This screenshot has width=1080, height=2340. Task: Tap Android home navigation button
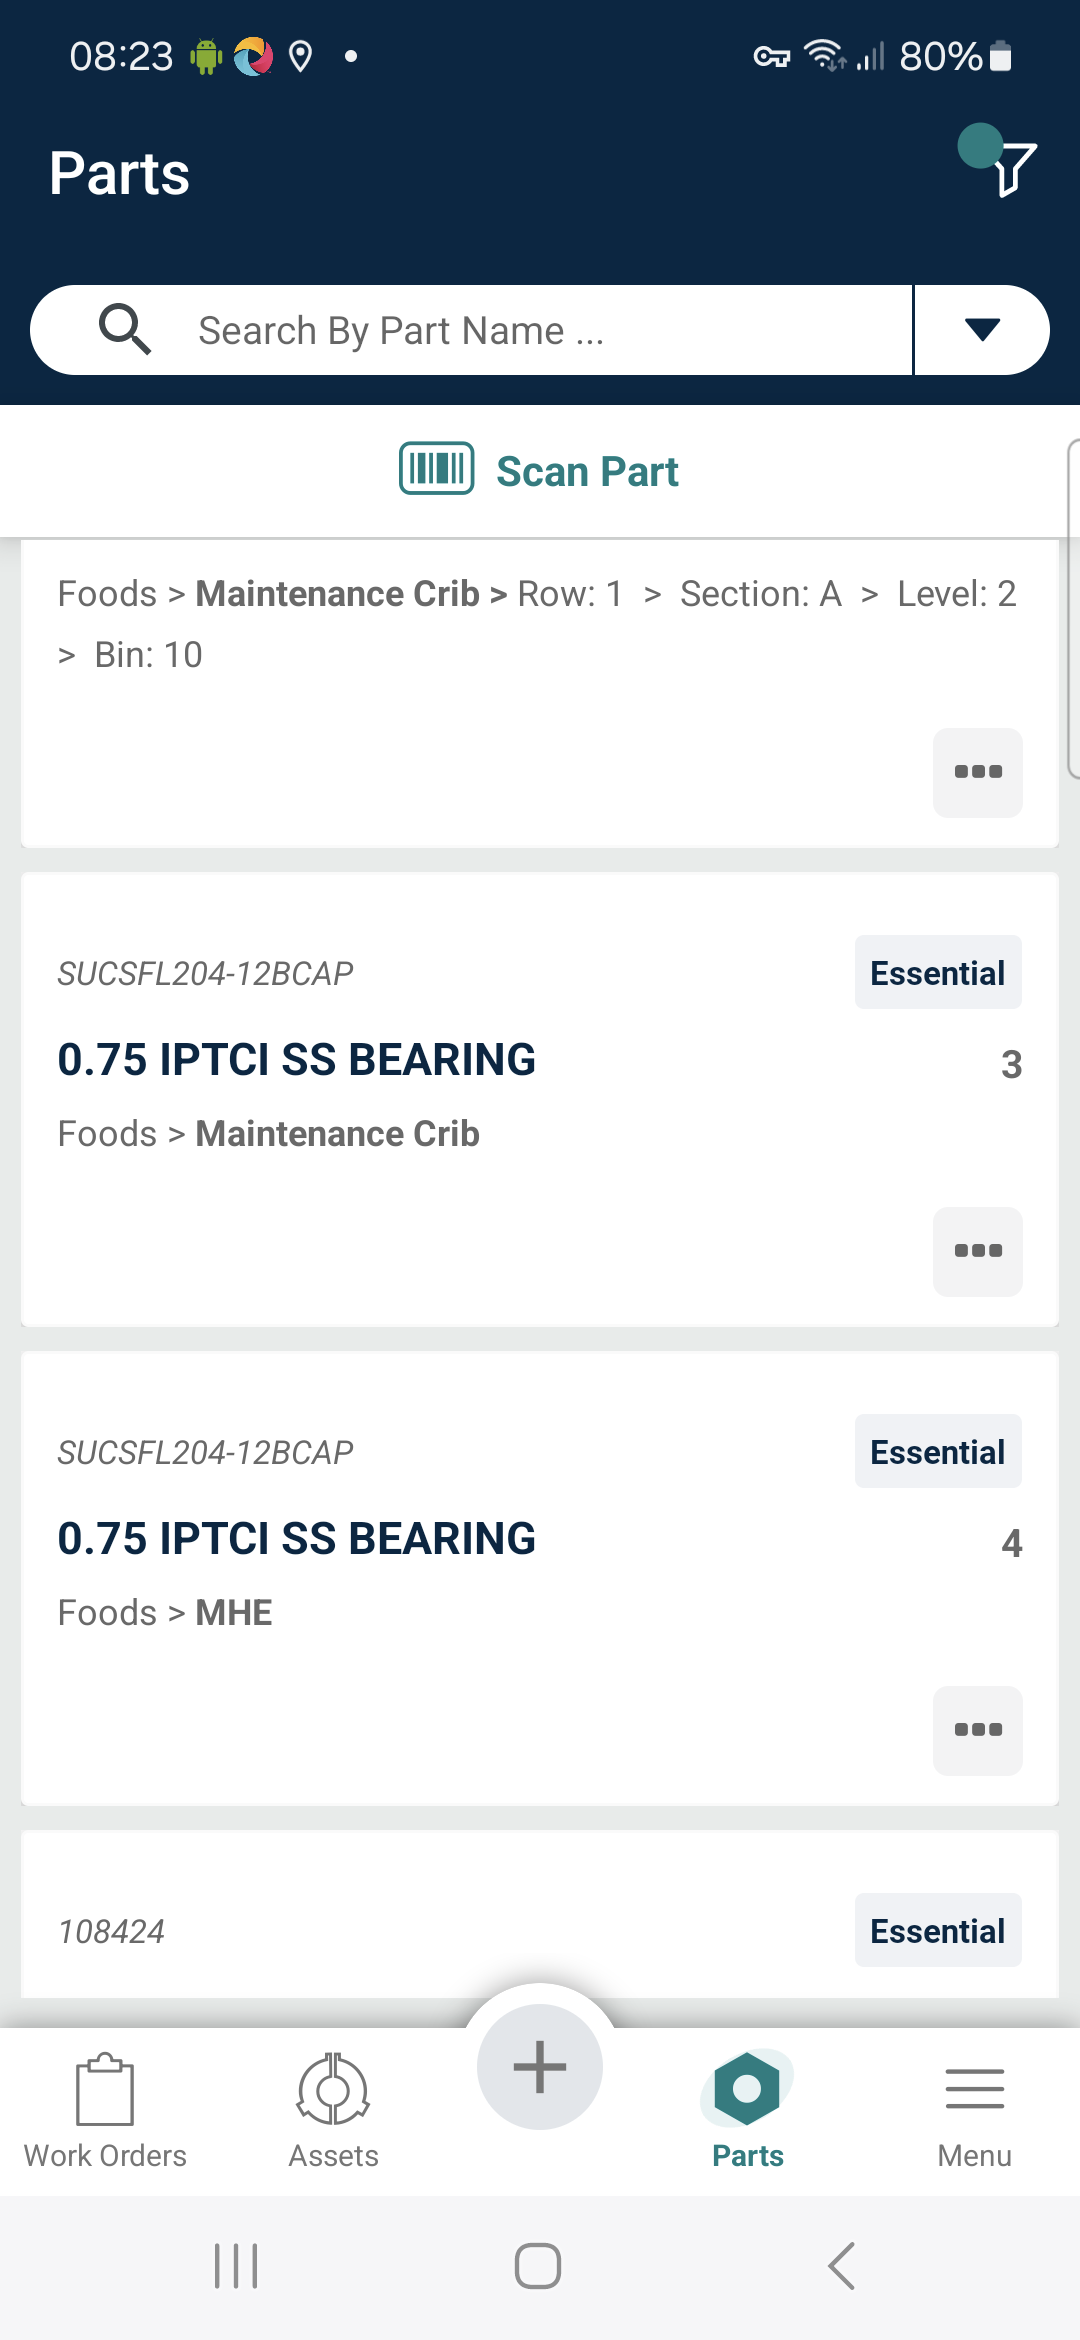coord(538,2265)
